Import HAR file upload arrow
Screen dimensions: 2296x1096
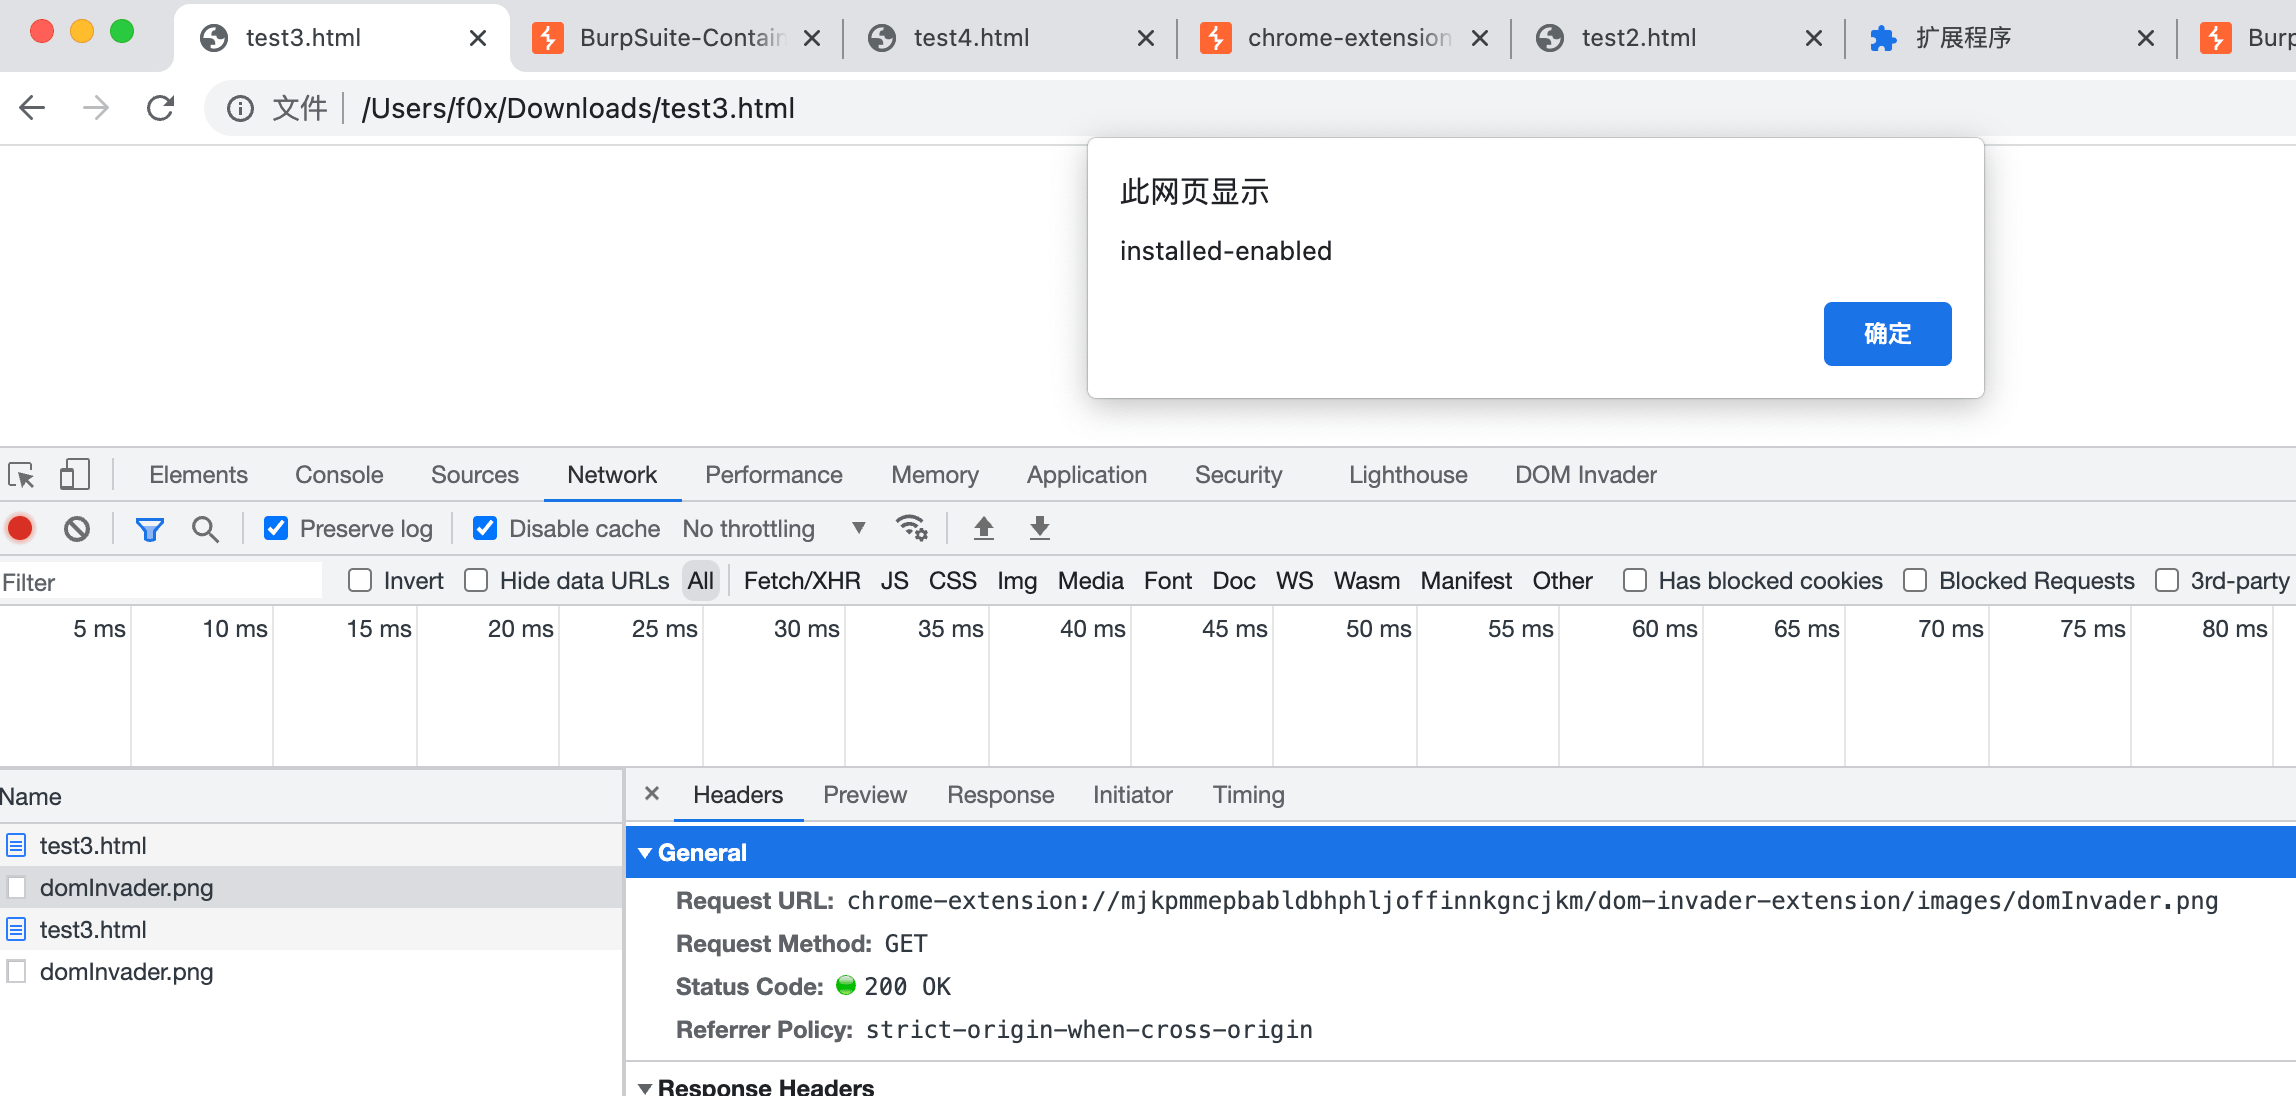point(984,528)
